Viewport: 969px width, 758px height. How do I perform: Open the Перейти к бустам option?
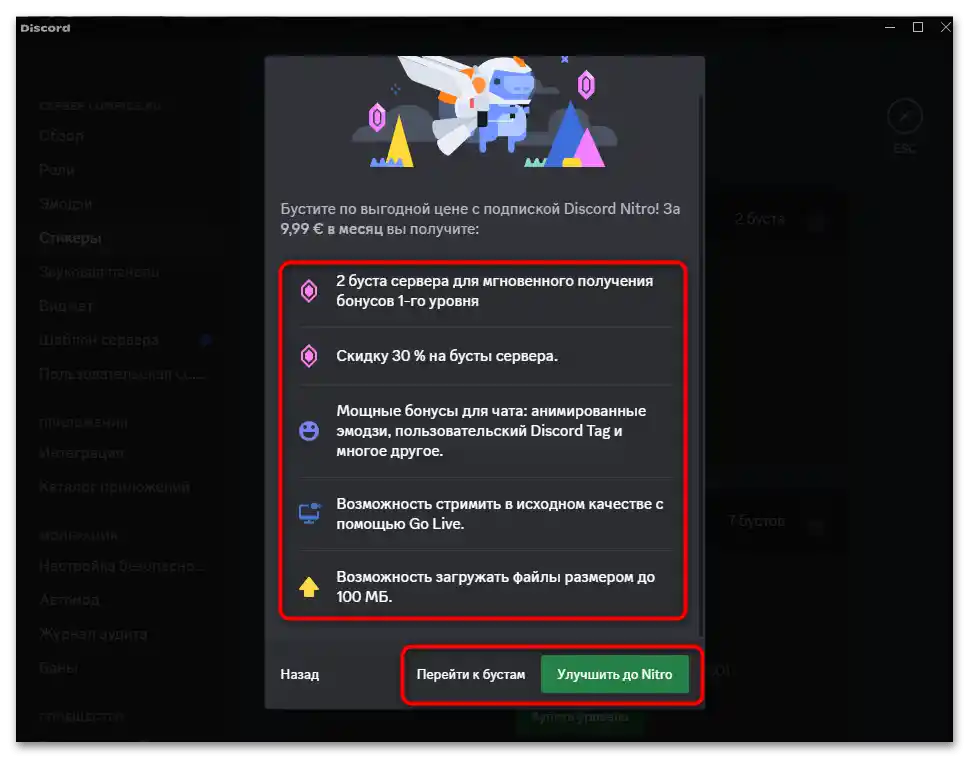tap(470, 674)
